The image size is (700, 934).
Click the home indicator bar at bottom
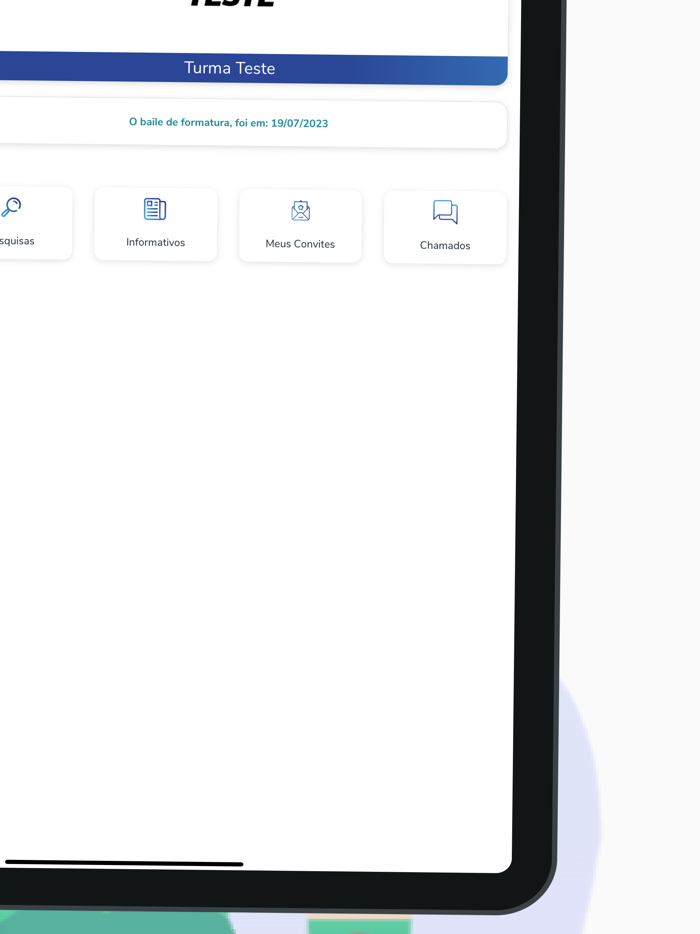tap(124, 863)
